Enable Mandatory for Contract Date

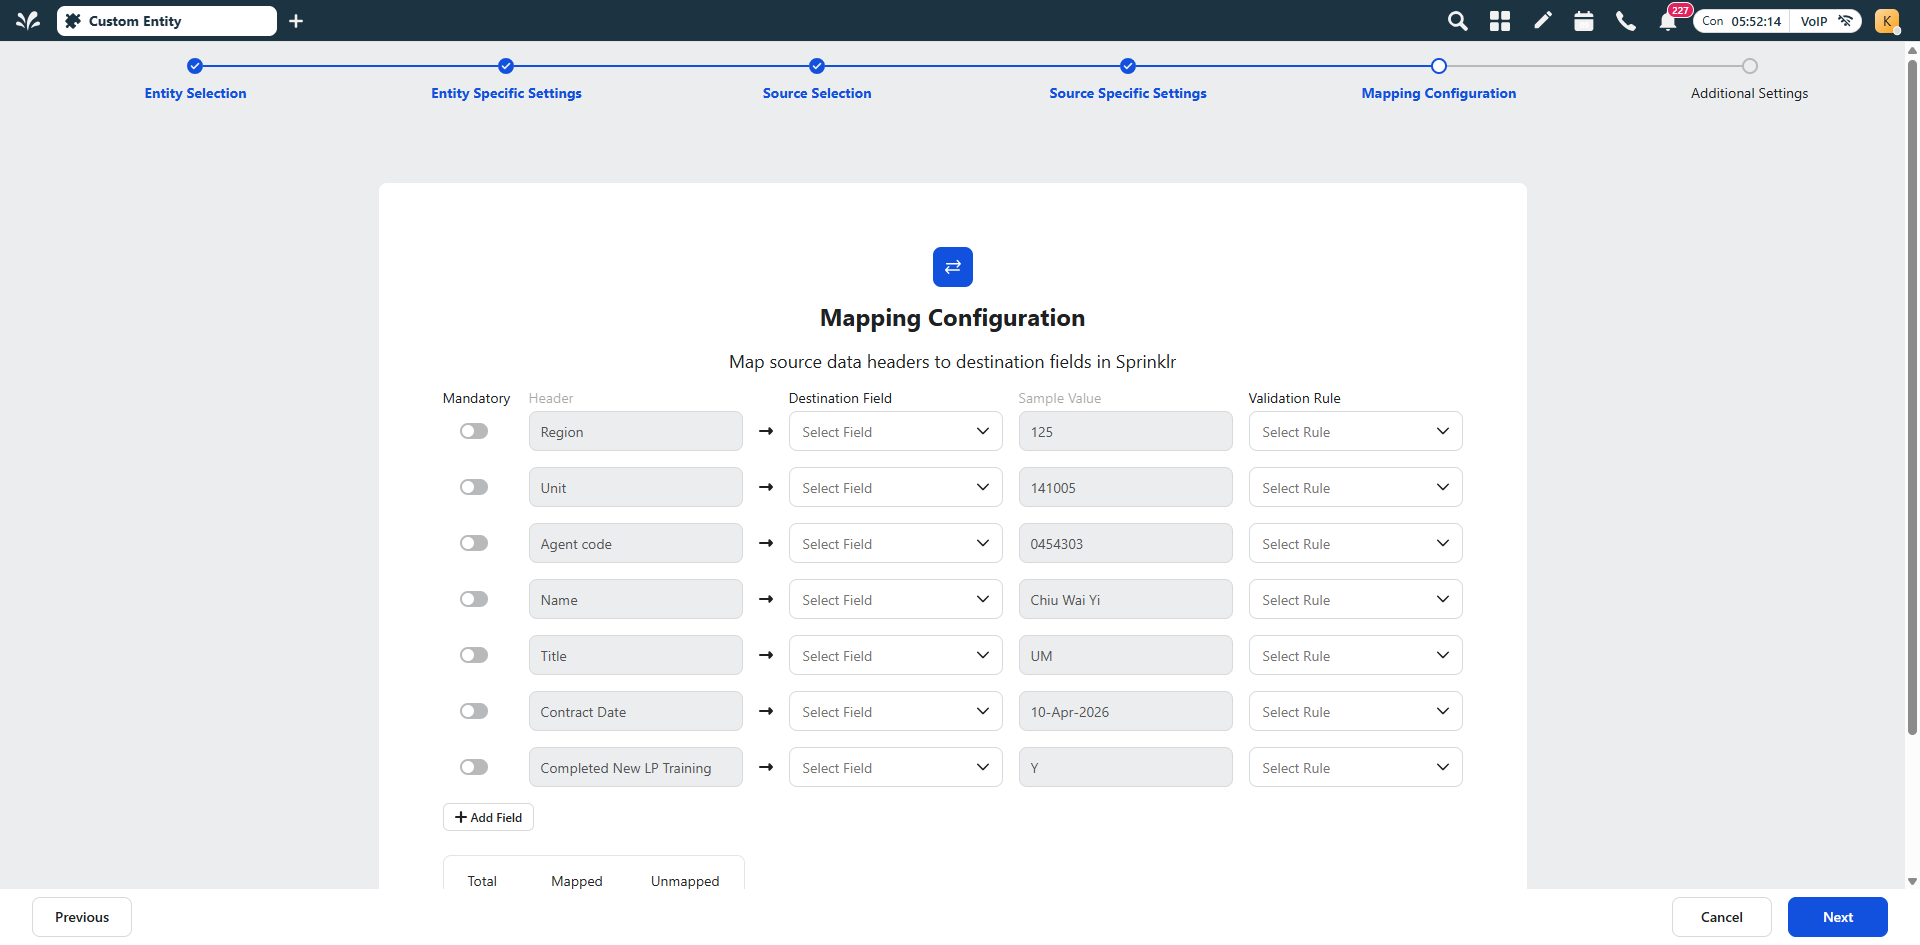coord(474,711)
